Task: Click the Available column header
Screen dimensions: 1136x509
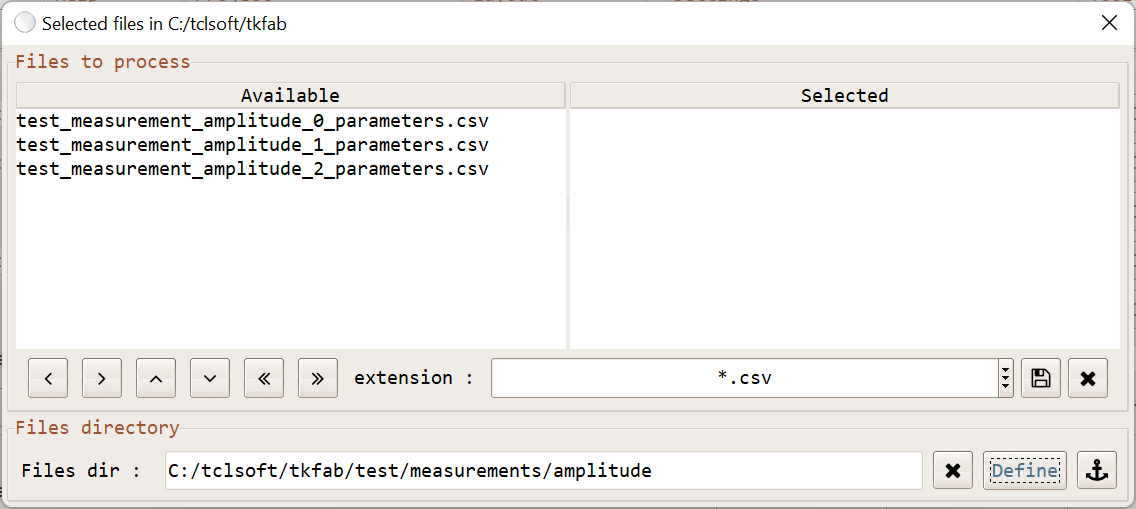Action: [290, 96]
